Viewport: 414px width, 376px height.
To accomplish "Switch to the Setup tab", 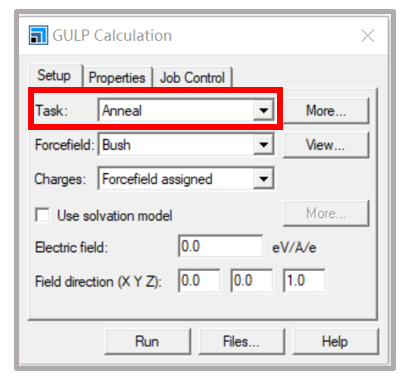I will point(54,76).
